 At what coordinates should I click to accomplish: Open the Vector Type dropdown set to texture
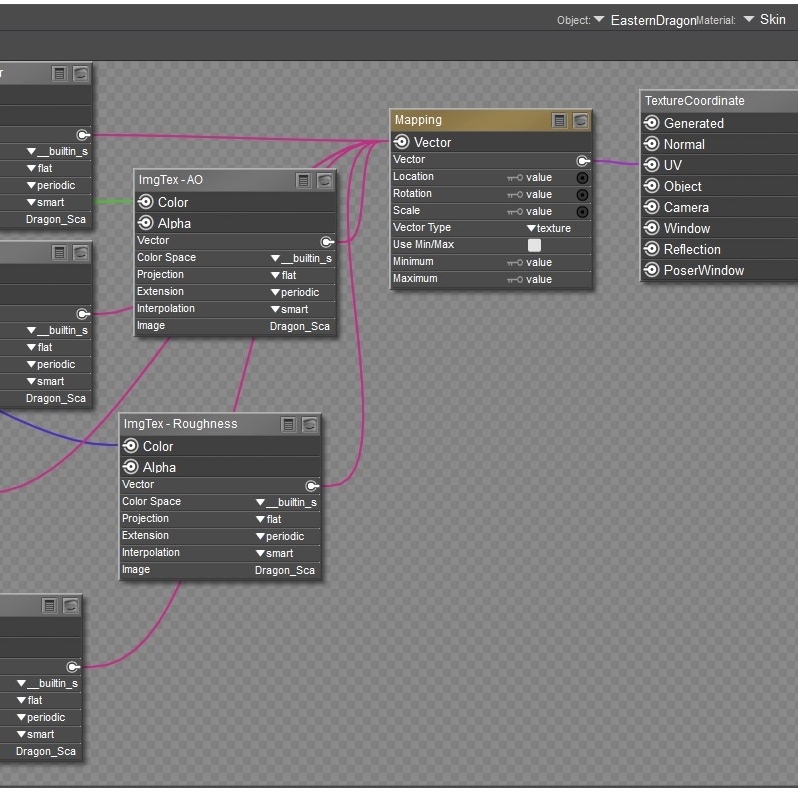(x=549, y=228)
